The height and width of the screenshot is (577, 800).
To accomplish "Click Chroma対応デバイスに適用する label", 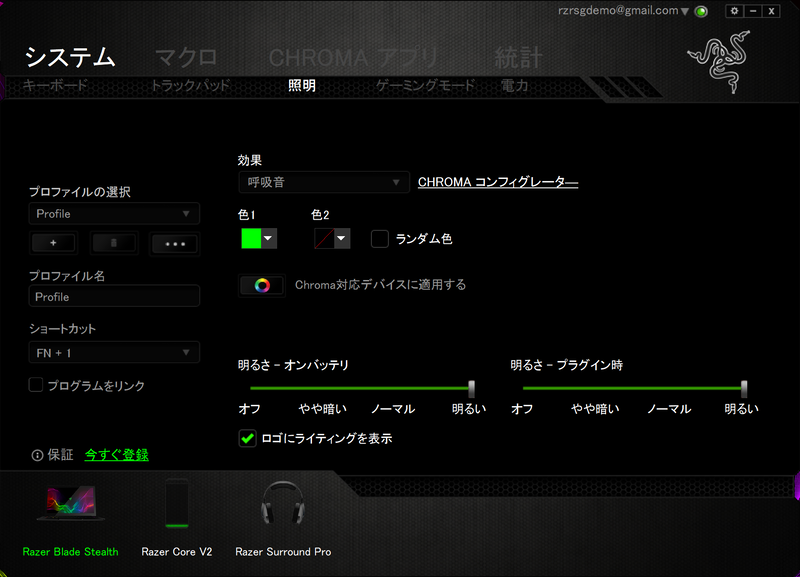I will tap(381, 285).
